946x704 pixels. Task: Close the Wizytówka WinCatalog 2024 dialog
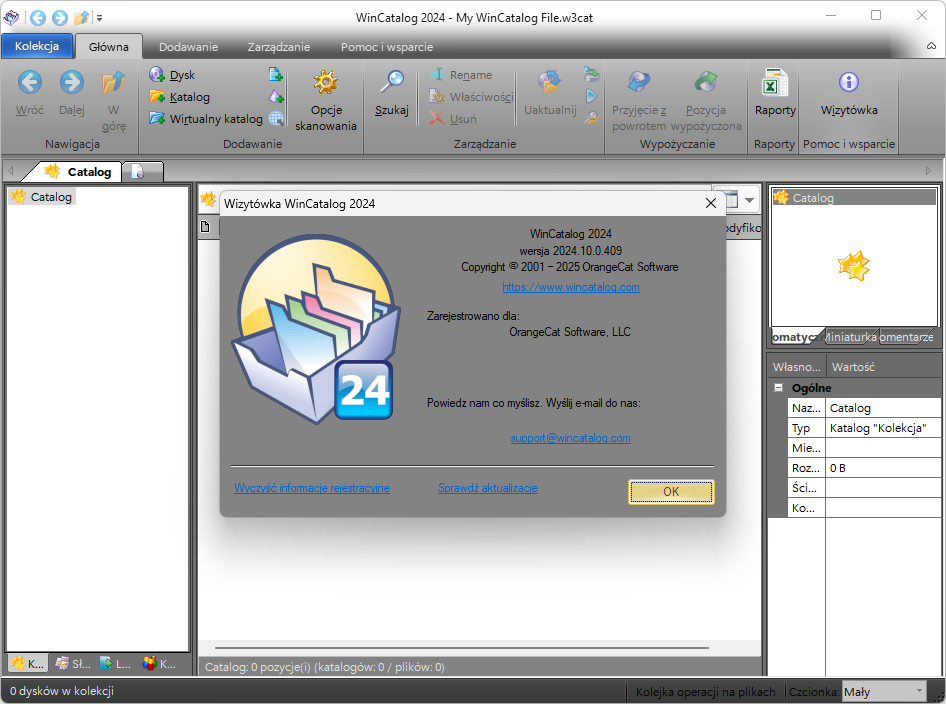point(711,203)
